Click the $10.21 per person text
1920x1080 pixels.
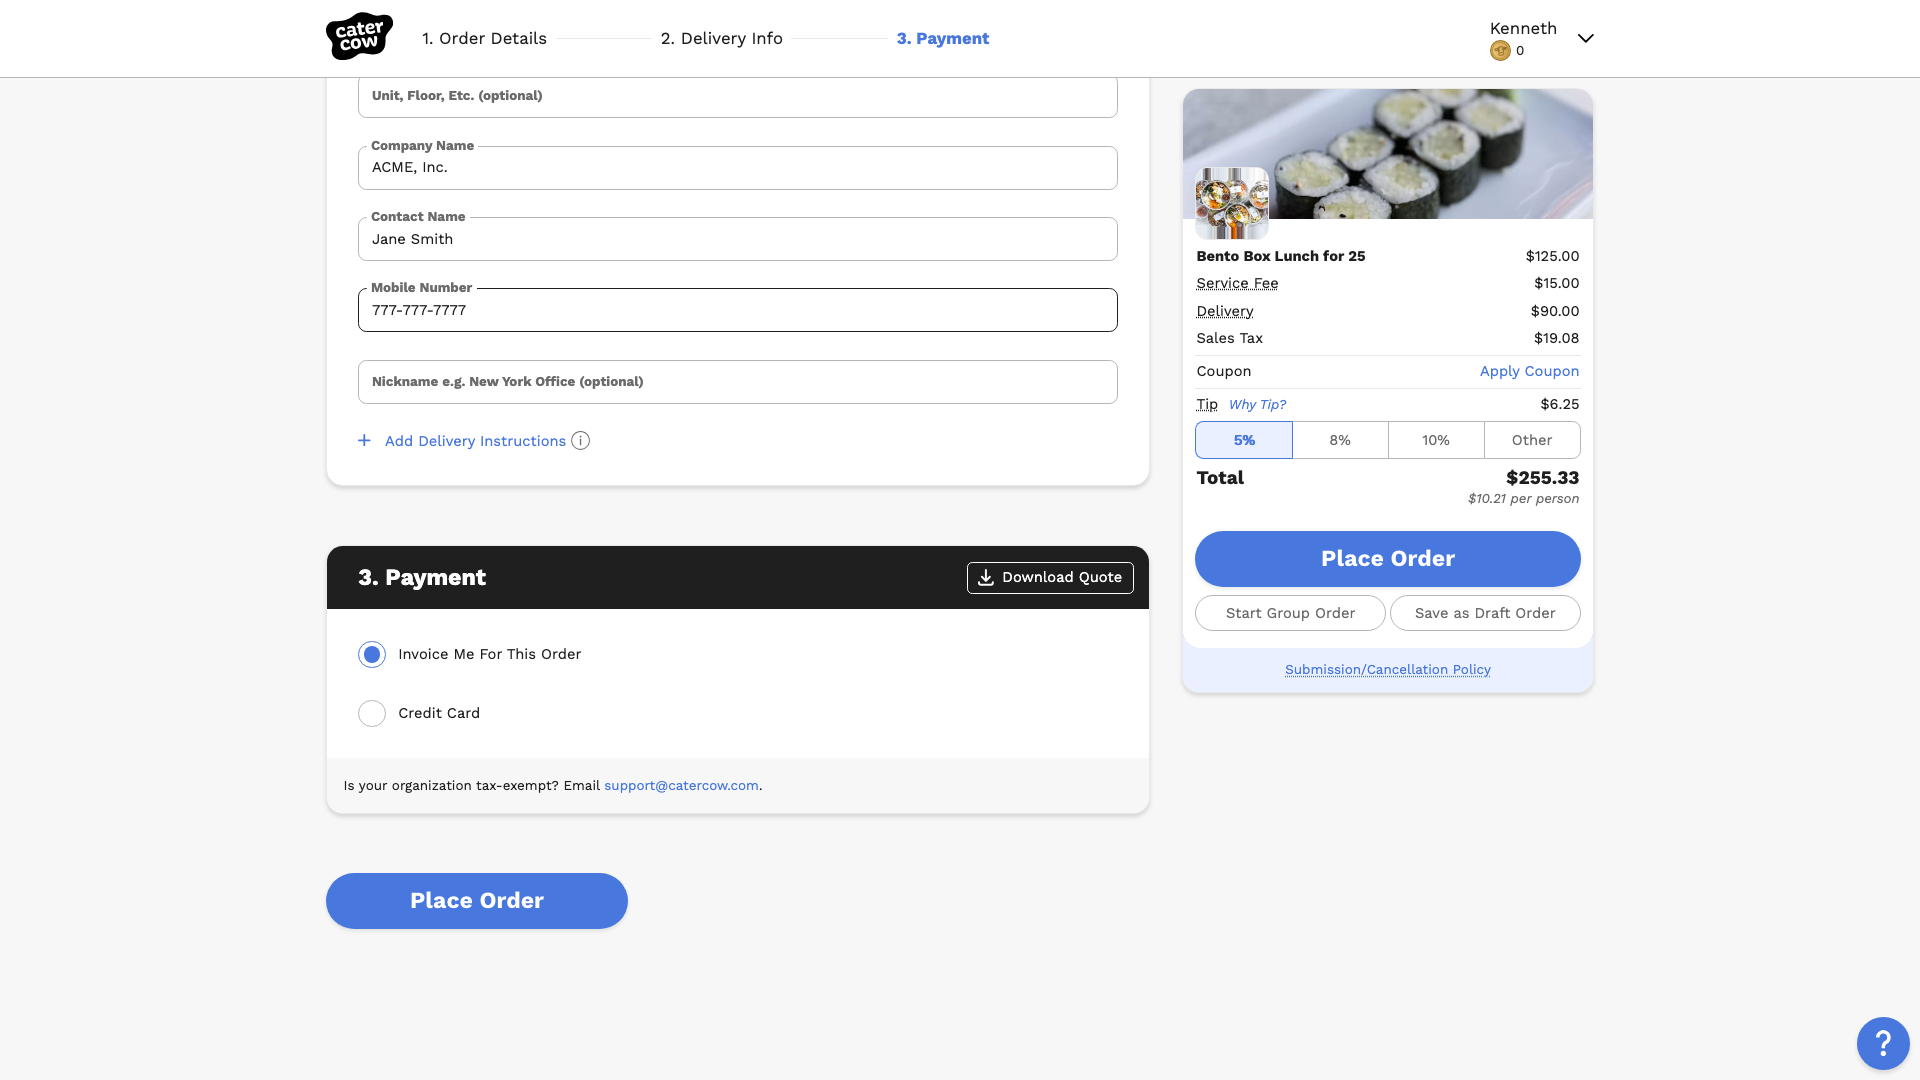tap(1523, 499)
